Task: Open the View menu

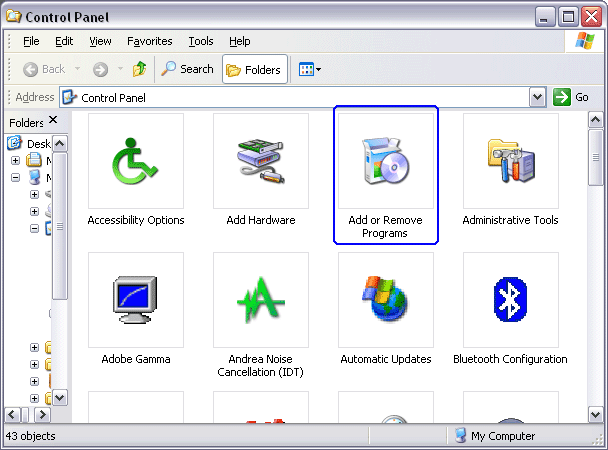Action: point(100,41)
